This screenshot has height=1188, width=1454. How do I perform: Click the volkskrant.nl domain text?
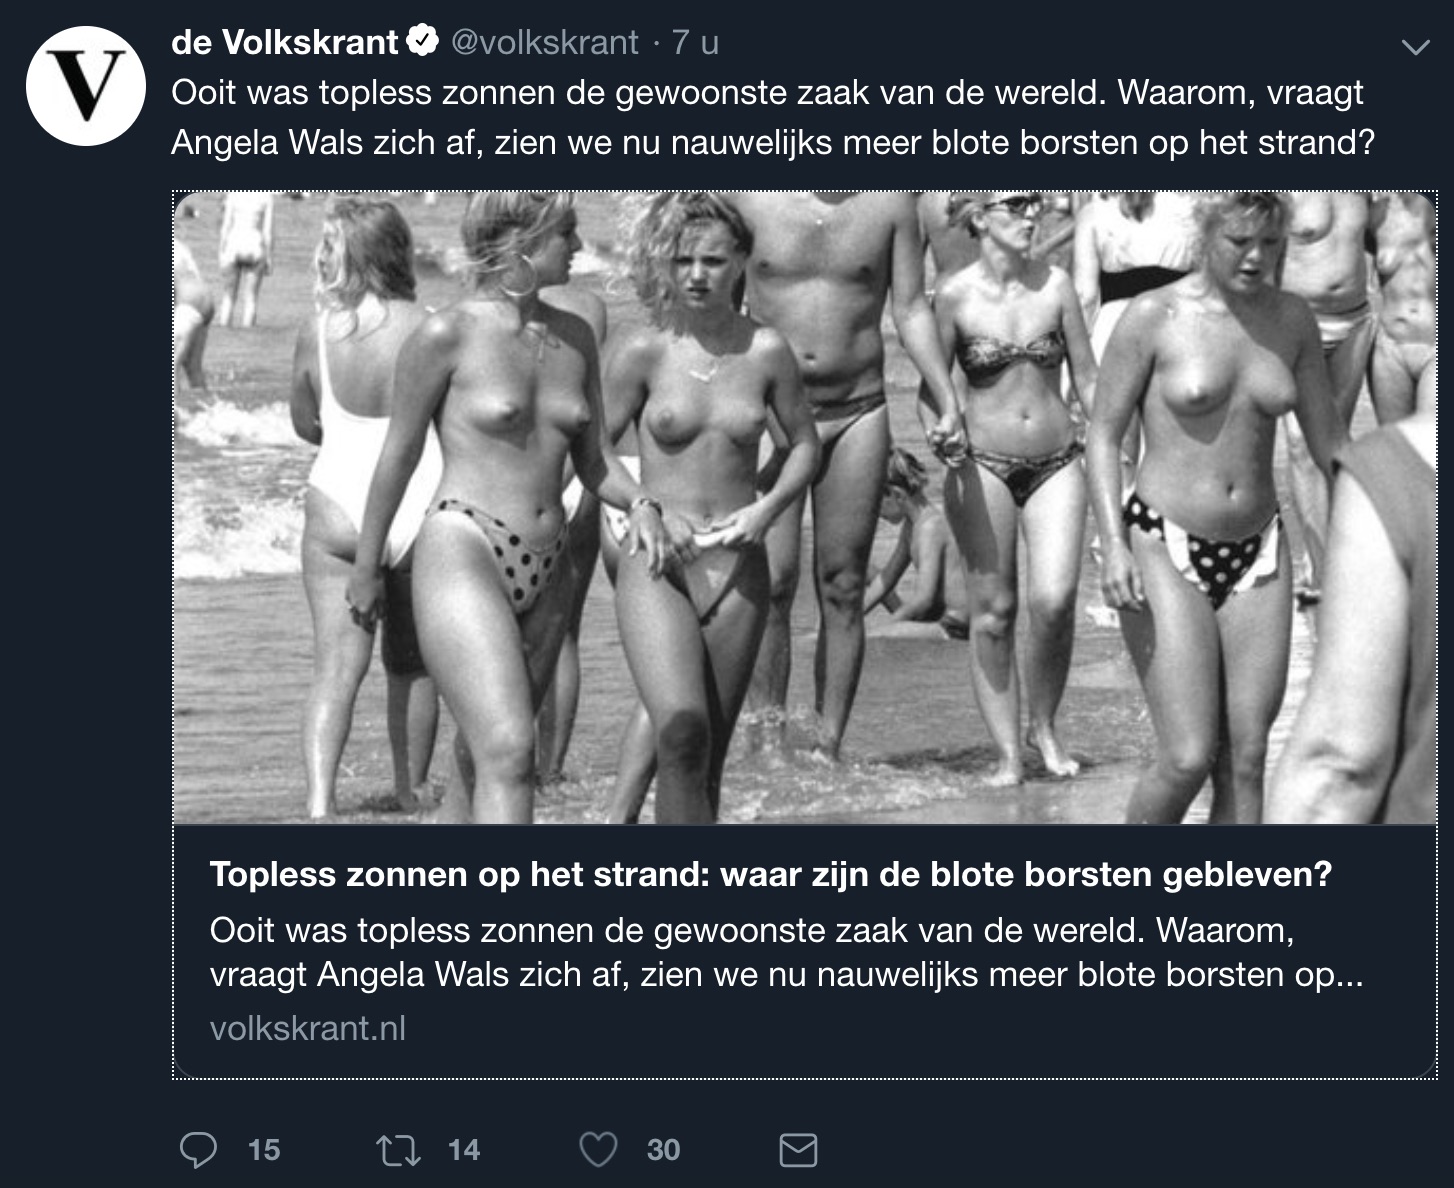(x=308, y=1028)
